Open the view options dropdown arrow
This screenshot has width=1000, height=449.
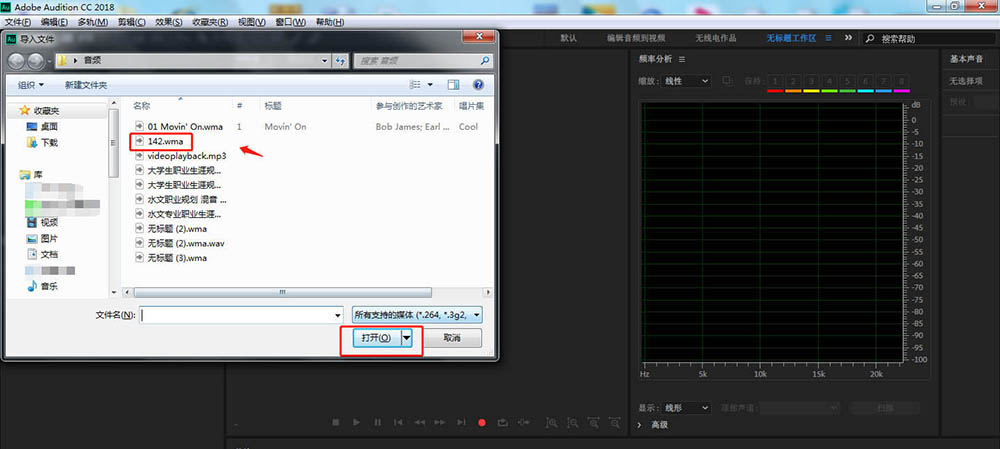click(430, 84)
